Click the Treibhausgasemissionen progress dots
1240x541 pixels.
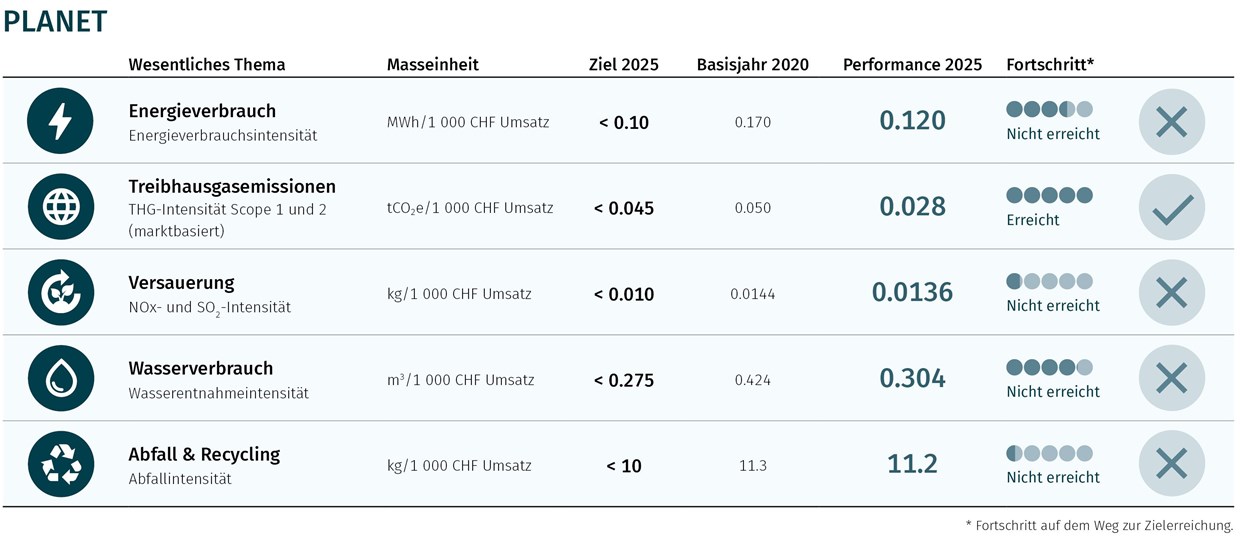click(x=1049, y=195)
